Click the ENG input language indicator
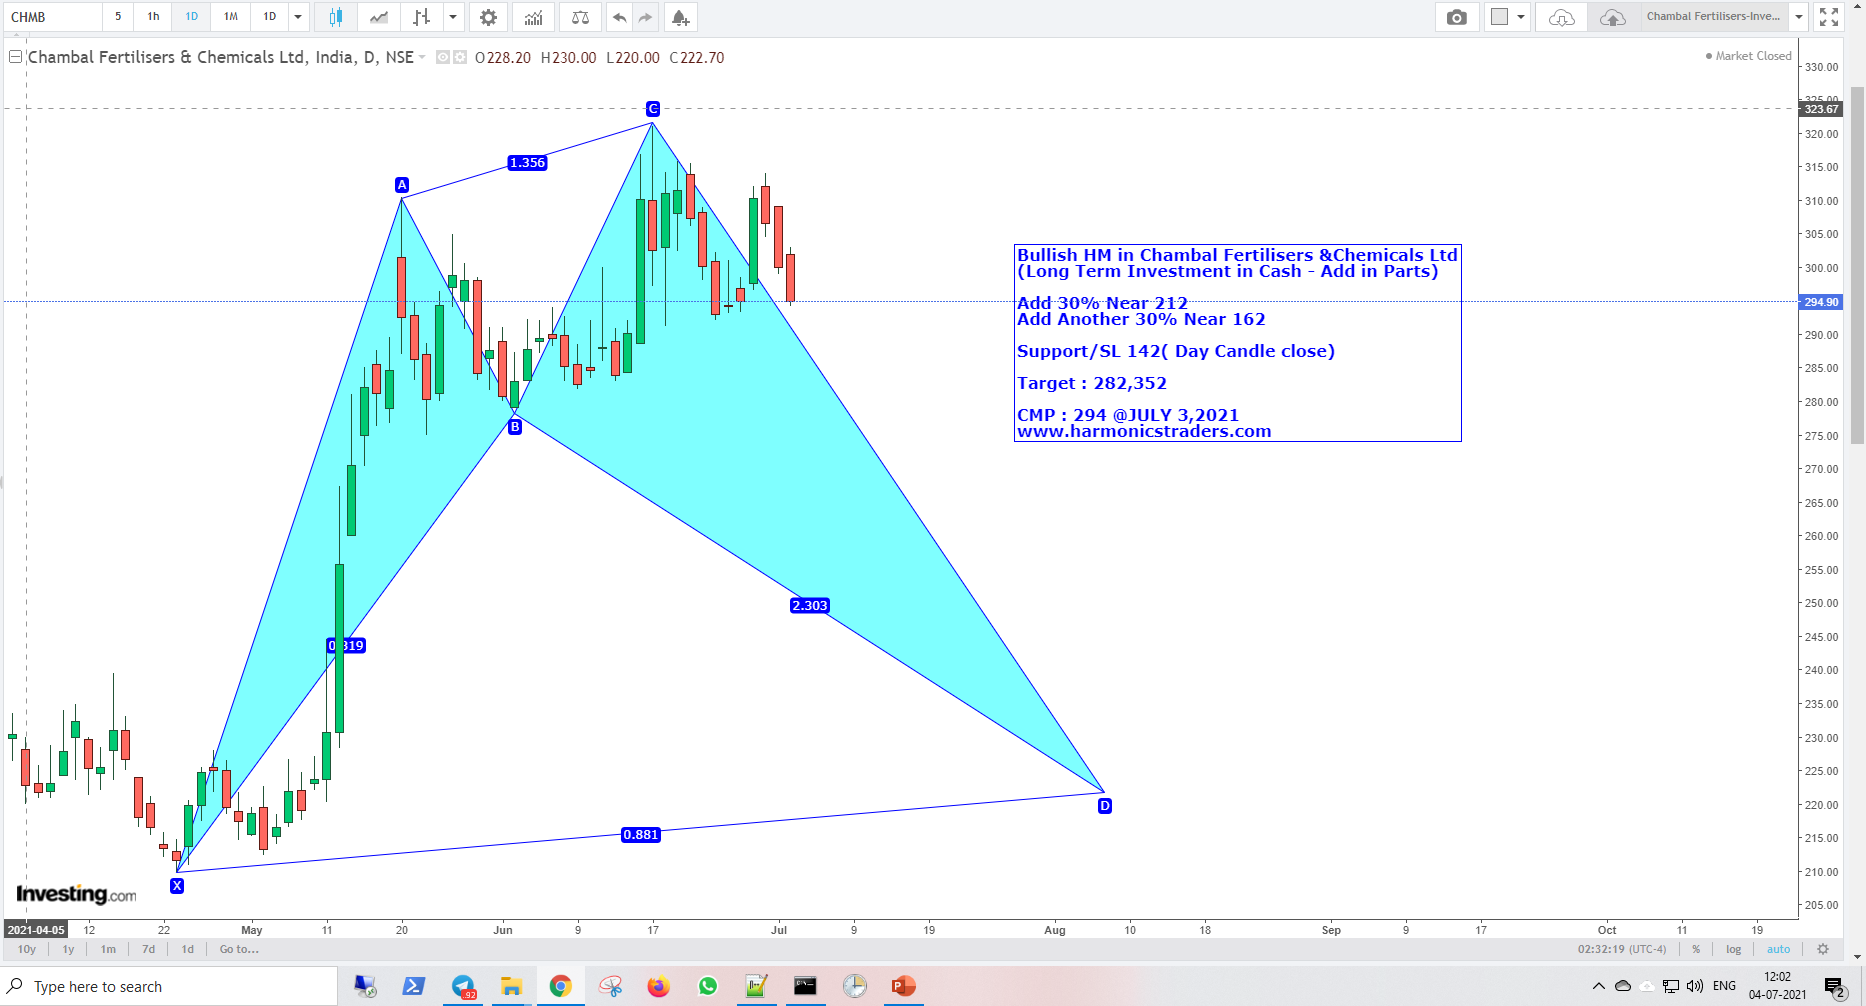Image resolution: width=1866 pixels, height=1006 pixels. click(1724, 986)
